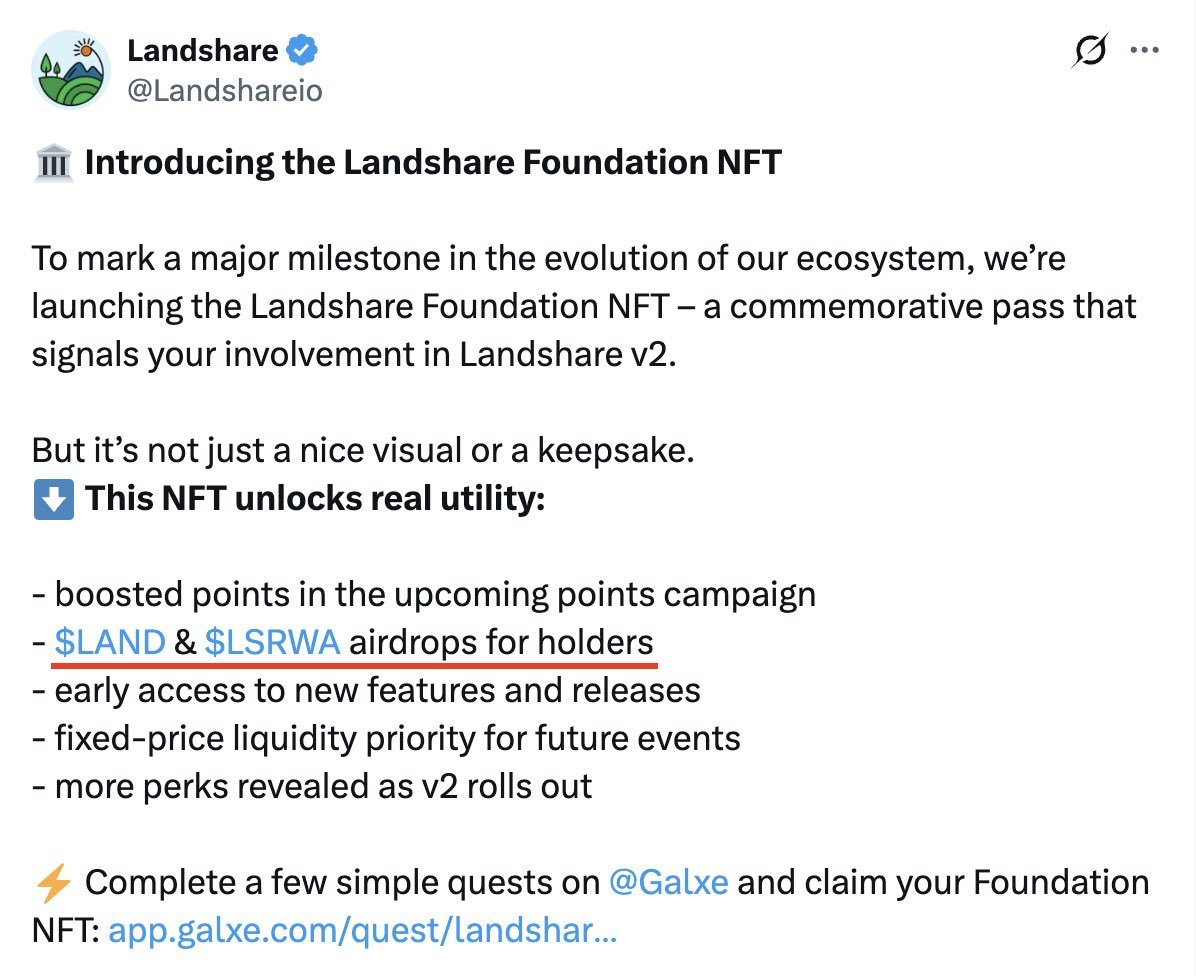Open the Landshare display name
This screenshot has width=1196, height=976.
(203, 49)
